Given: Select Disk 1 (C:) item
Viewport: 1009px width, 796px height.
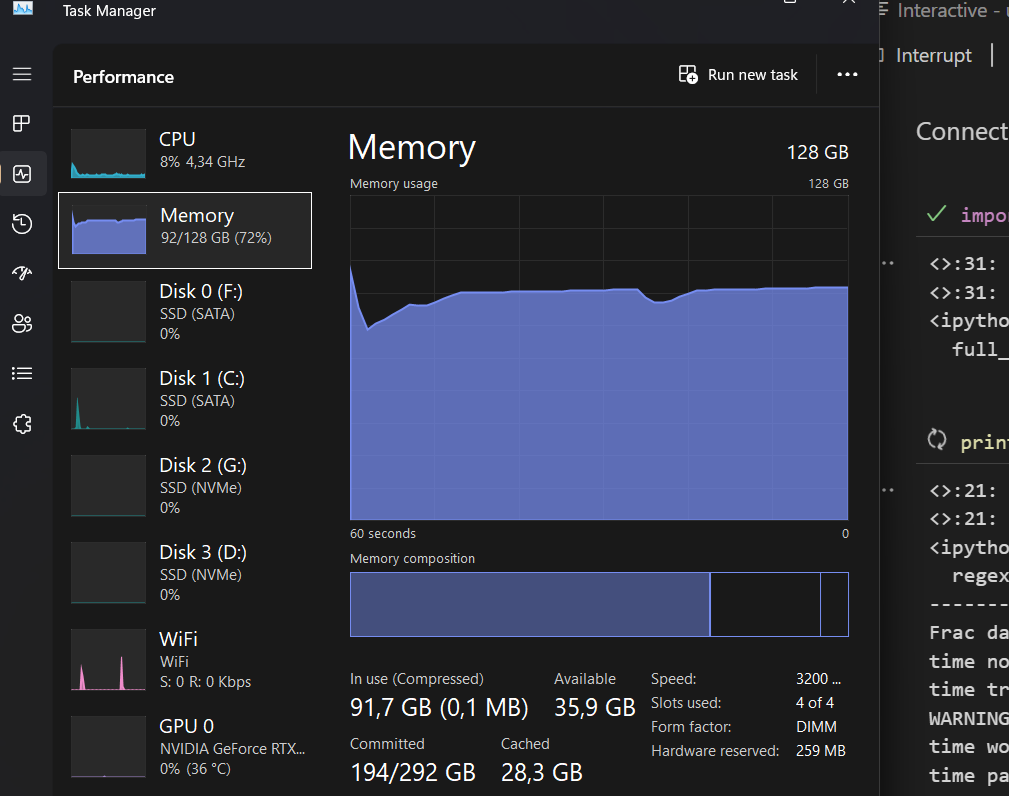Looking at the screenshot, I should click(x=185, y=399).
